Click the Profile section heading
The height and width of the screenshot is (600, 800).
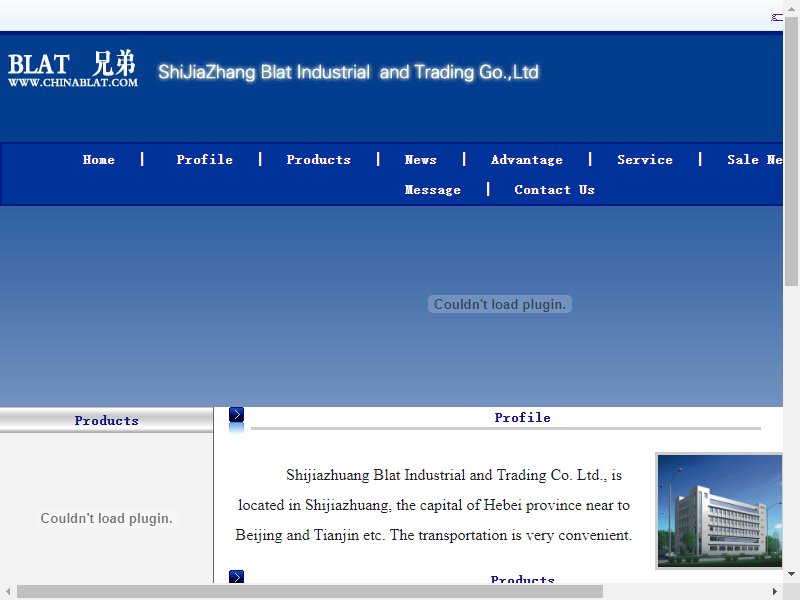tap(522, 418)
